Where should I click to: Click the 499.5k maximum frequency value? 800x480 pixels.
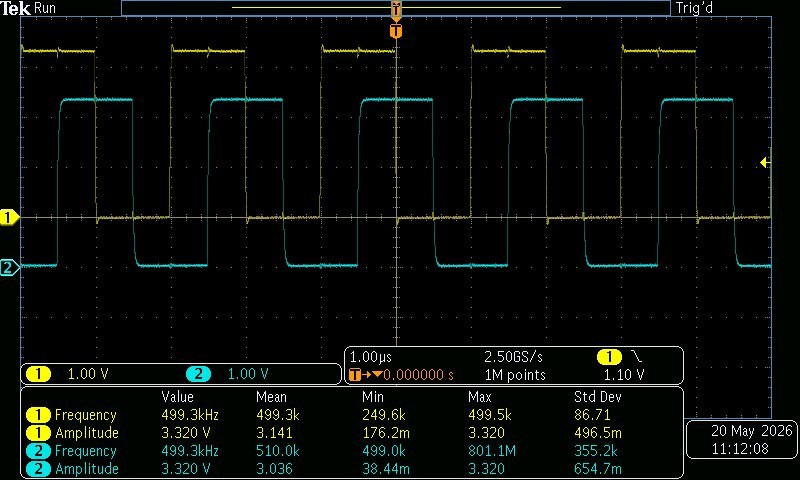tap(490, 415)
